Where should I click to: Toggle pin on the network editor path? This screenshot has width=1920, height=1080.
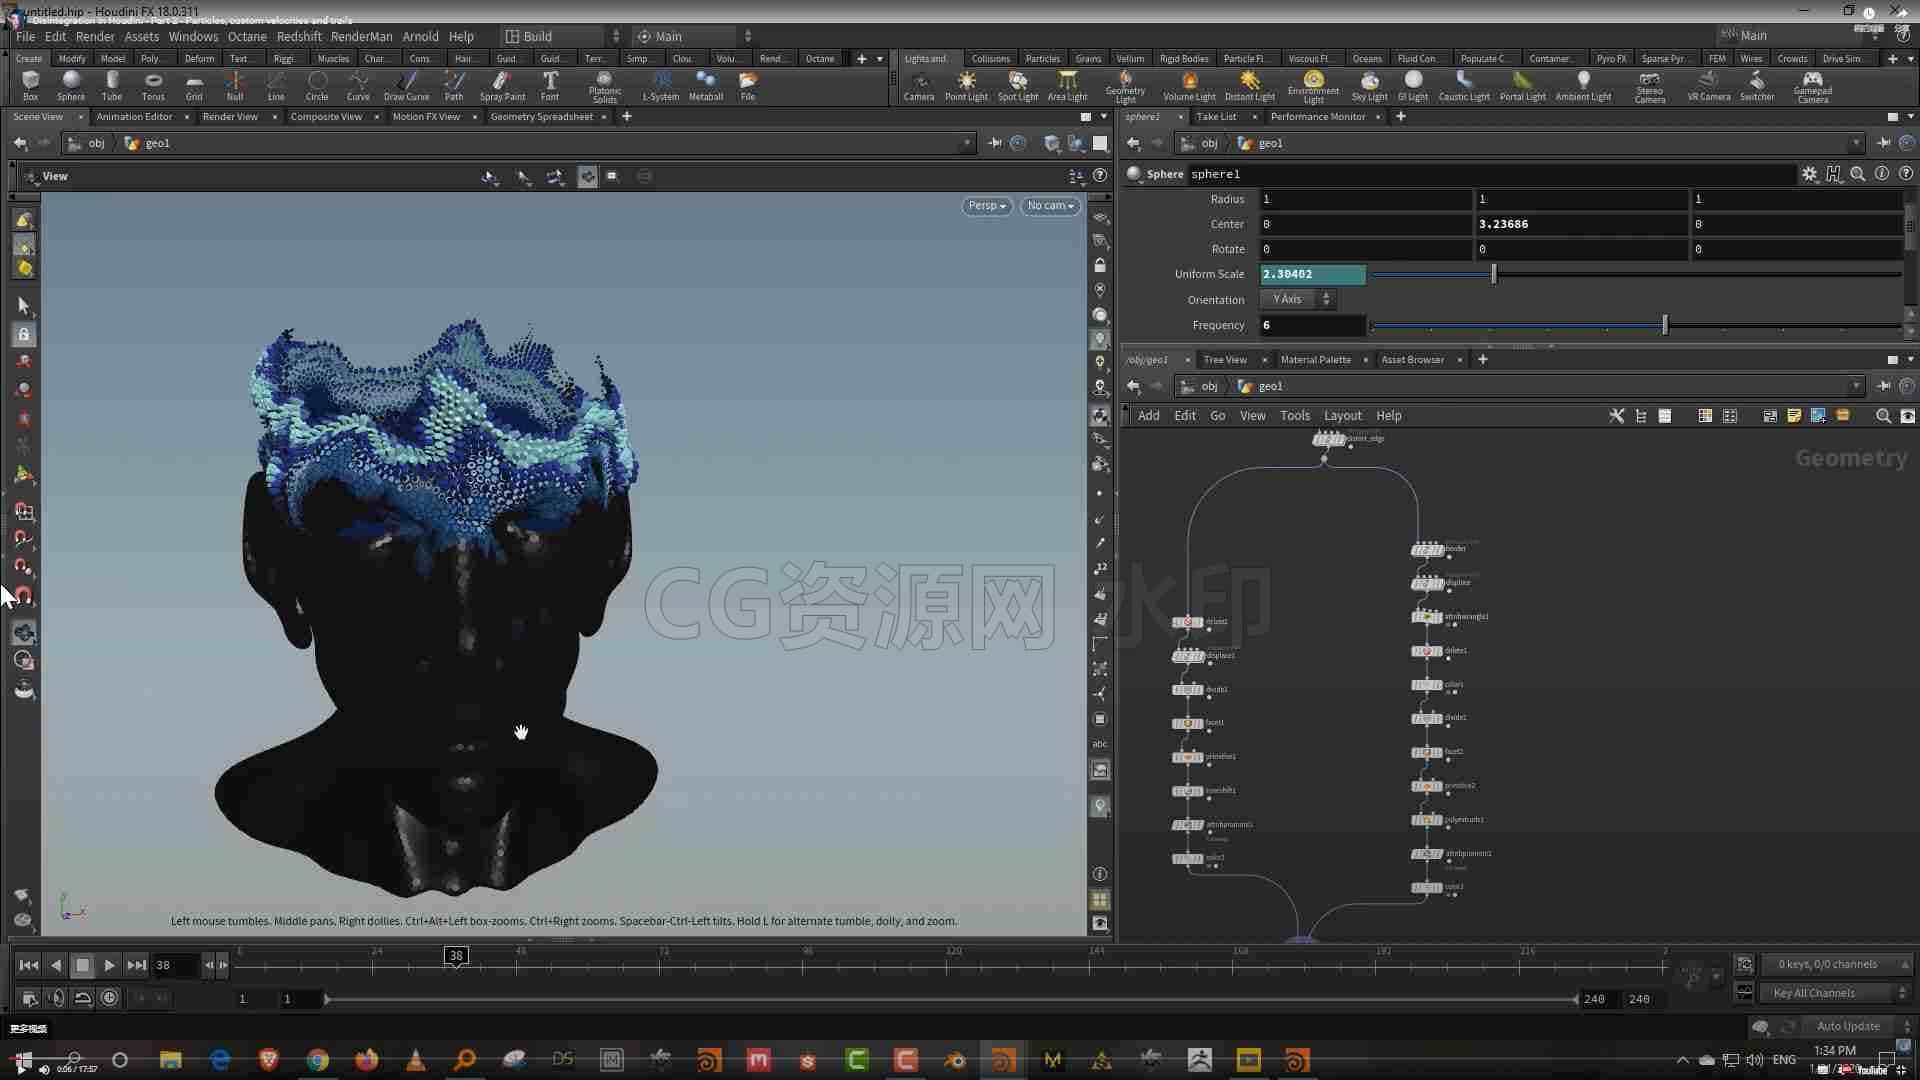coord(1883,386)
